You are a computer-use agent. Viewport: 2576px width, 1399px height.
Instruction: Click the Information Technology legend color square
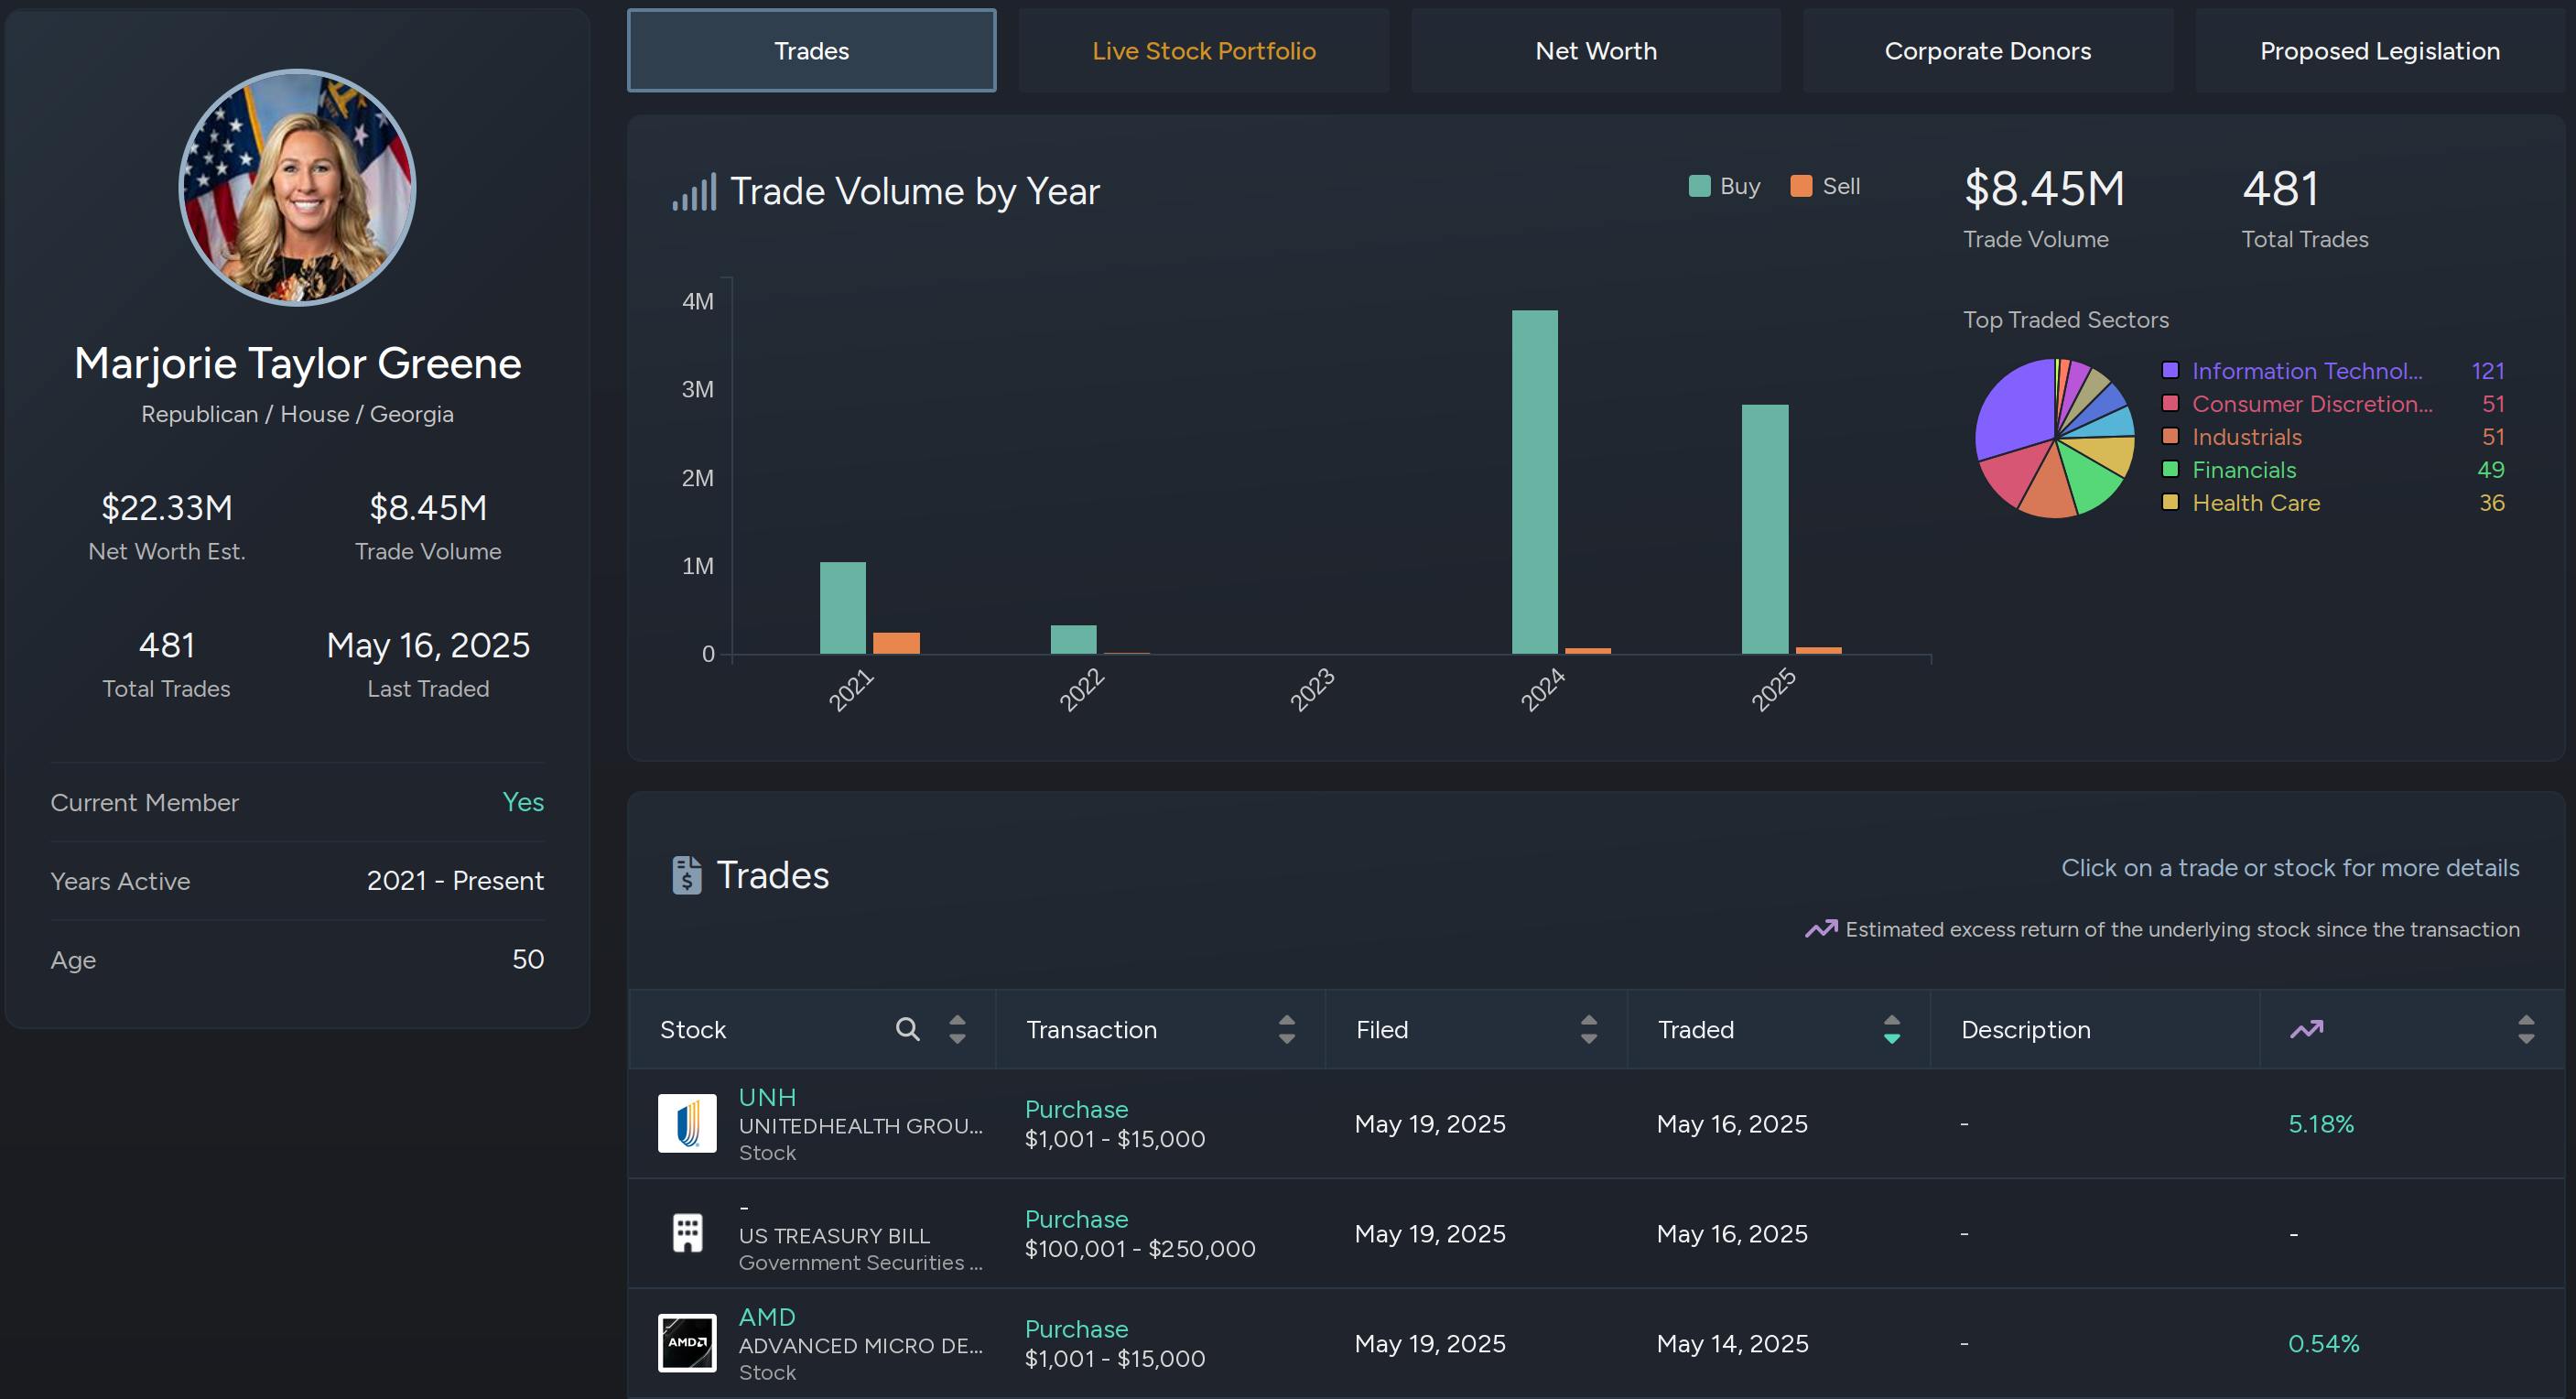click(x=2170, y=371)
